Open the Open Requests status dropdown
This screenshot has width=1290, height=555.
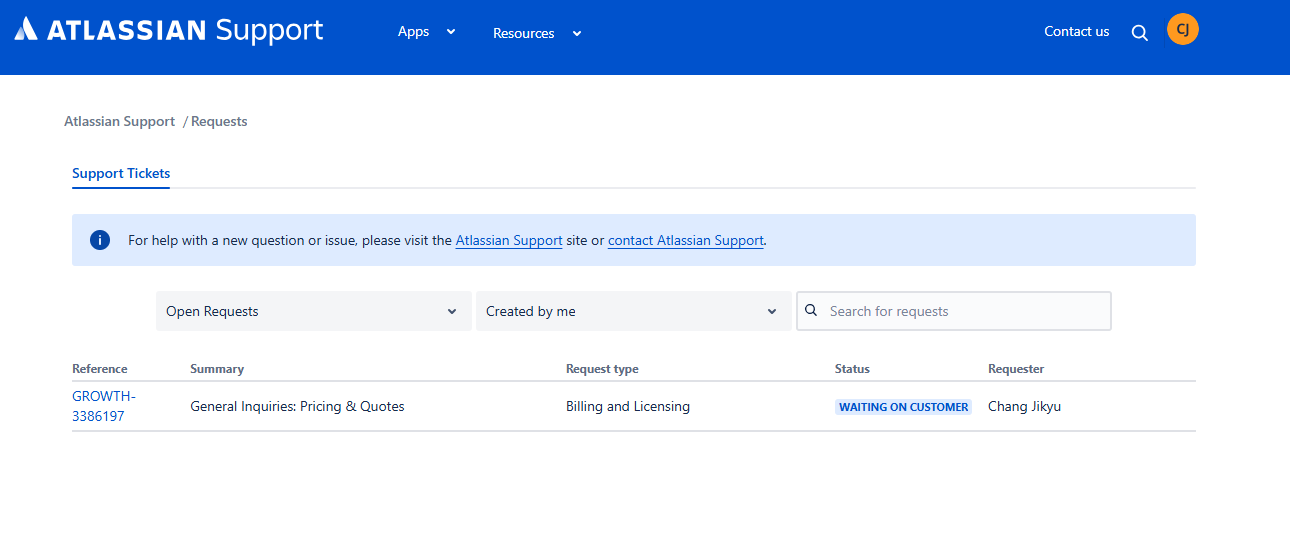(x=314, y=311)
